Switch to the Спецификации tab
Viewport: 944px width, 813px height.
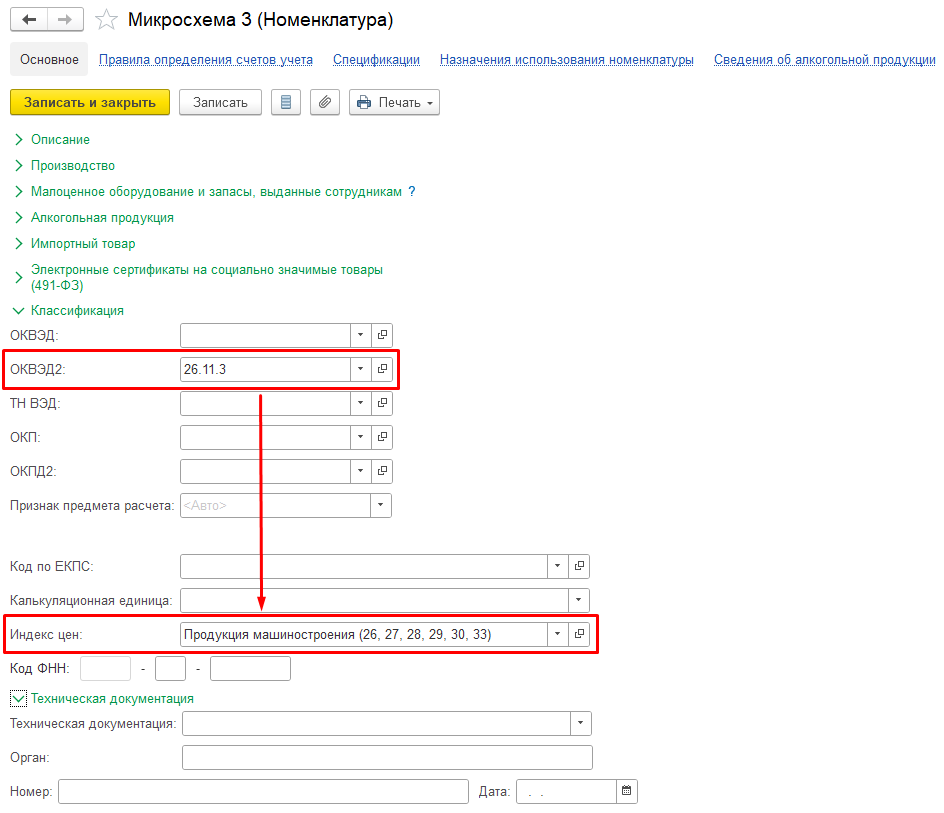pyautogui.click(x=376, y=60)
